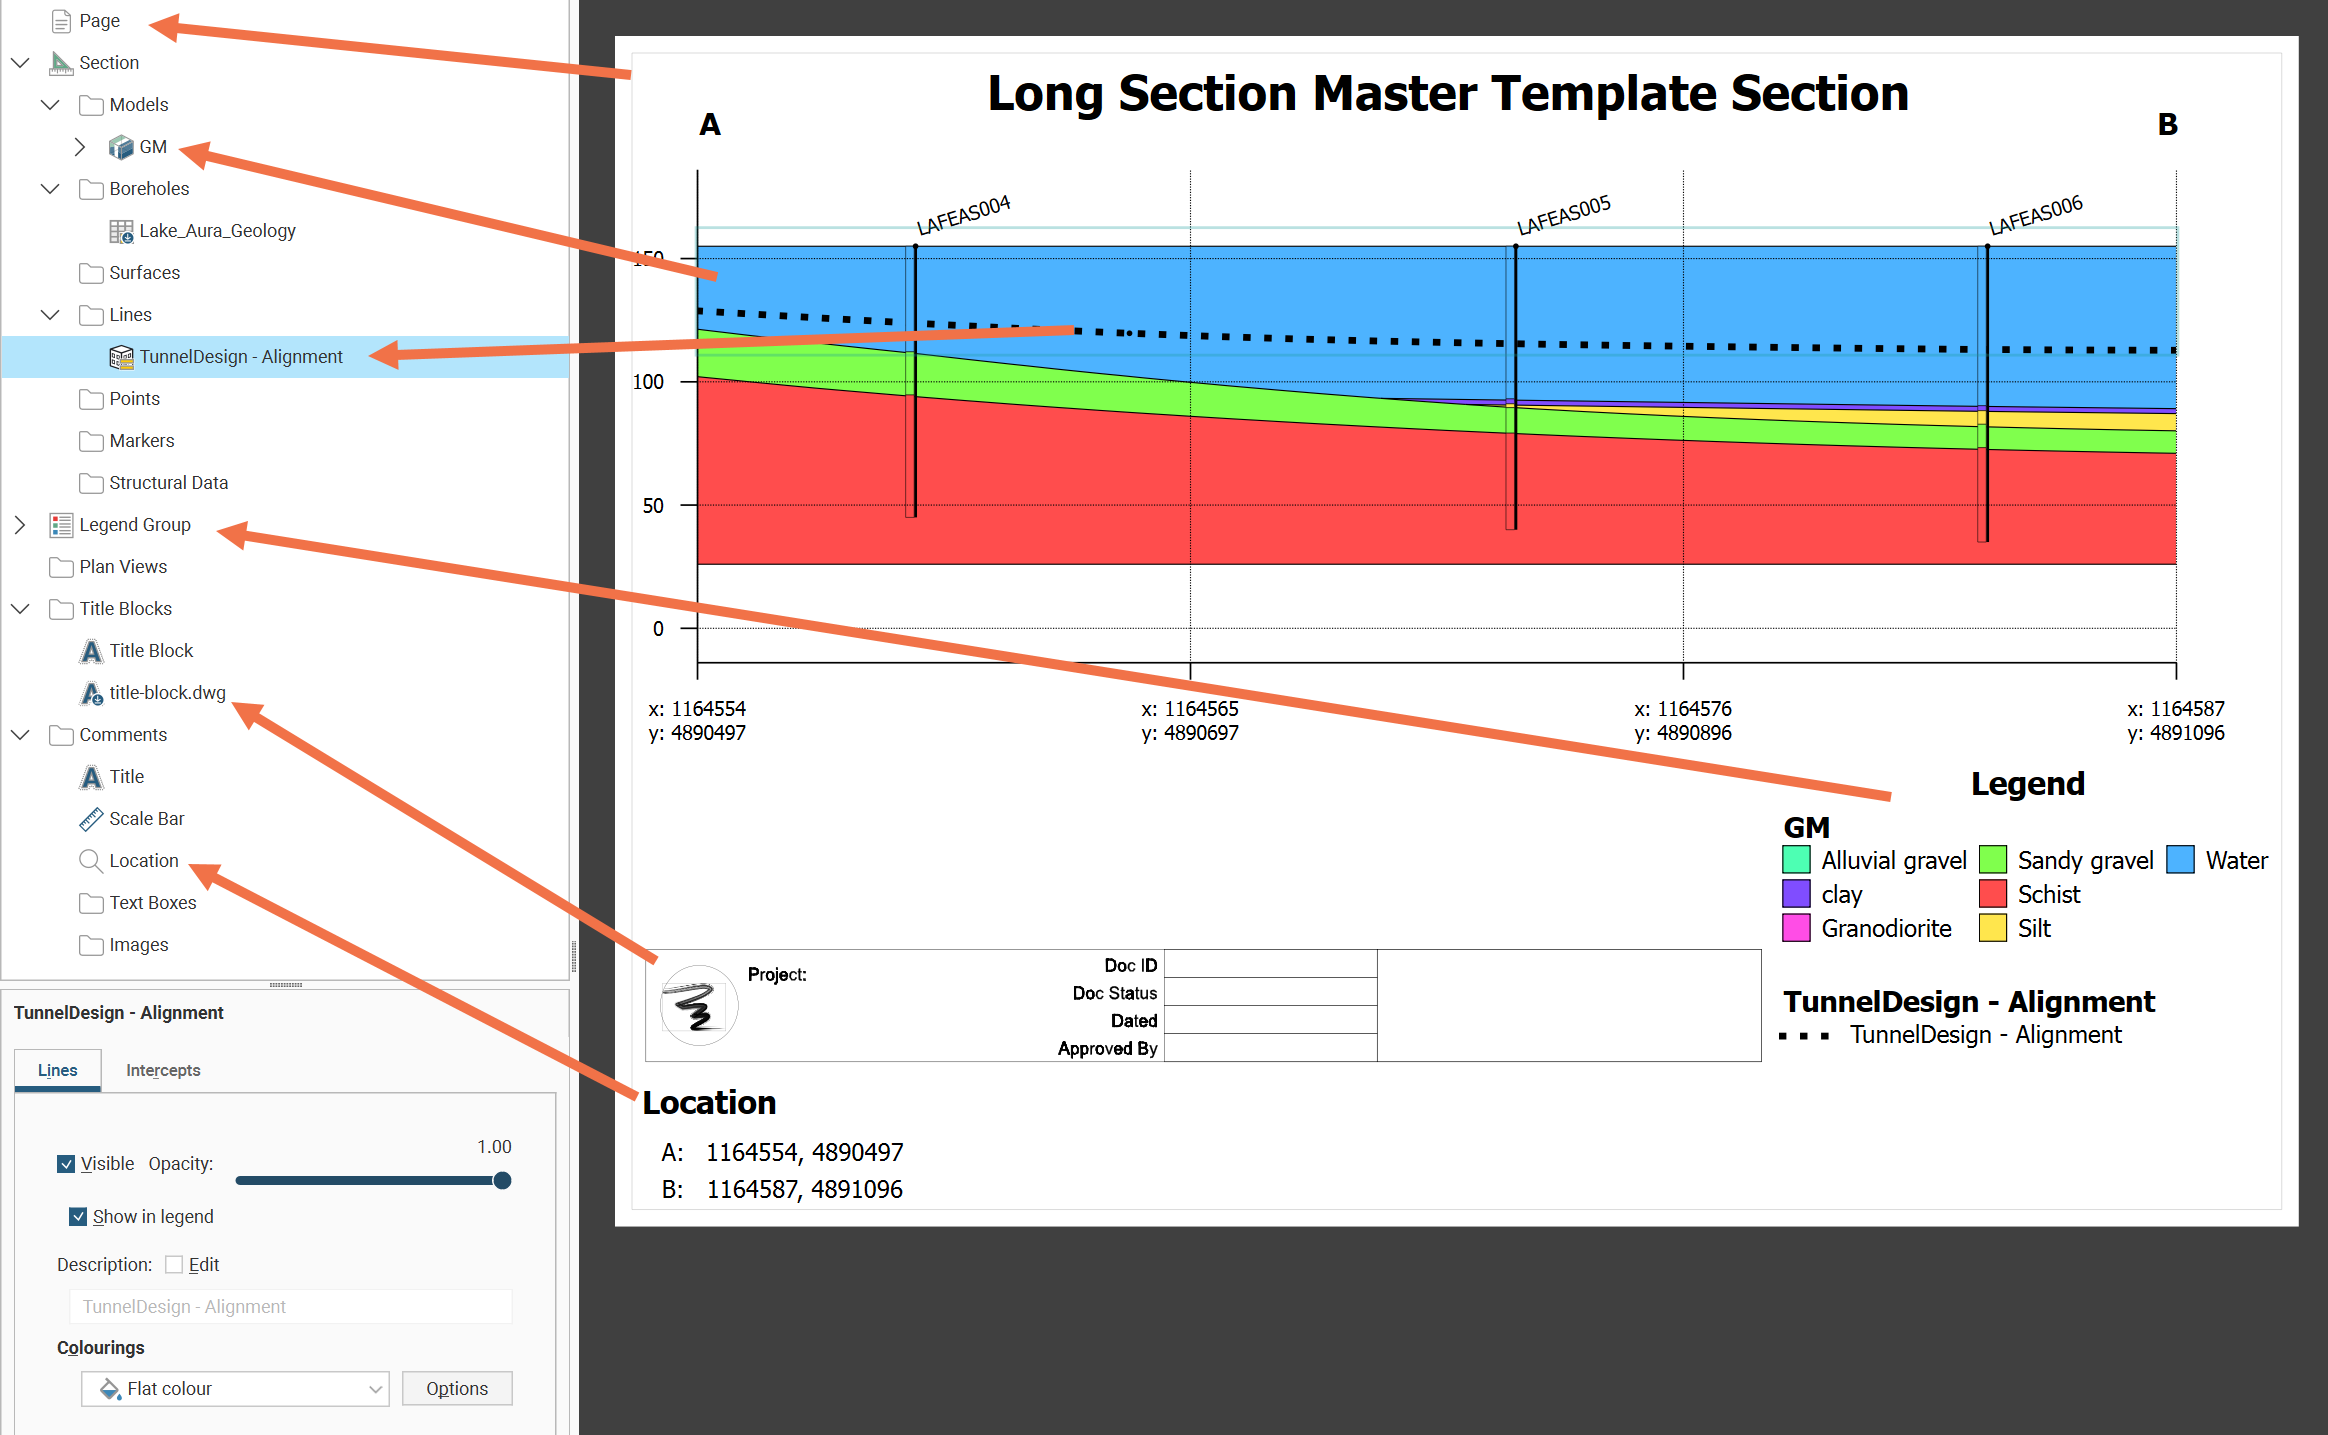The image size is (2328, 1435).
Task: Enable the Description Edit checkbox
Action: pyautogui.click(x=174, y=1265)
